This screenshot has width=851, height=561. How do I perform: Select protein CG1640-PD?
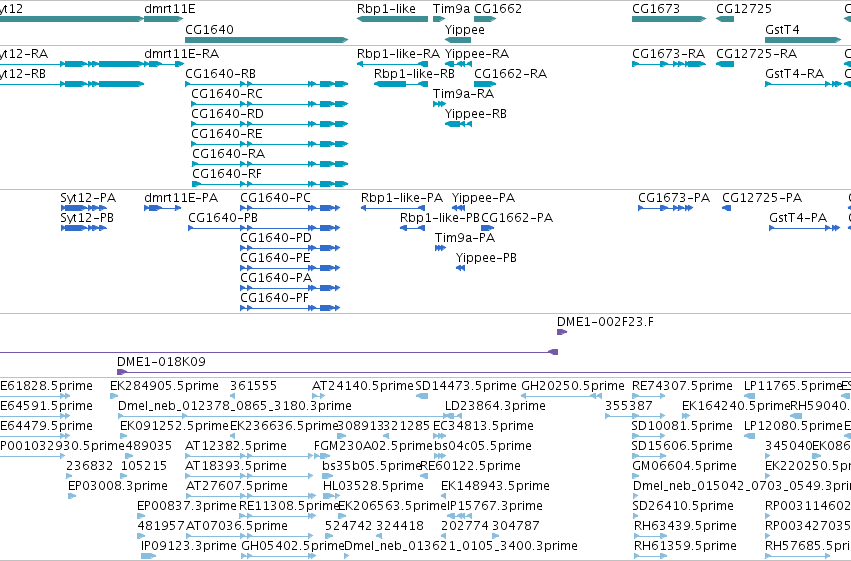coord(276,239)
